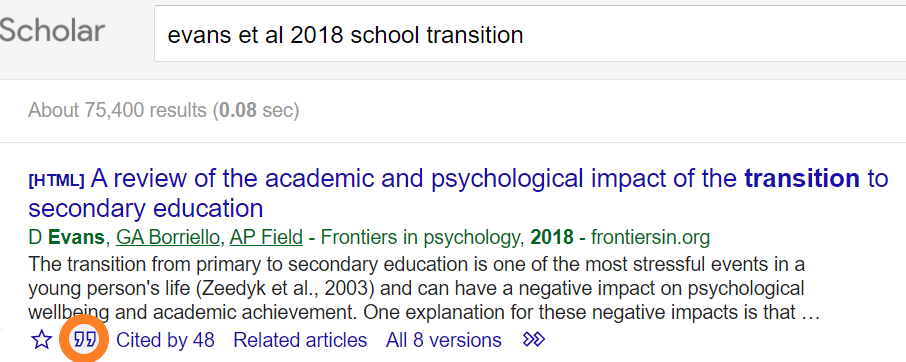Save the article with the star icon
Screen dimensions: 906x362
(41, 340)
